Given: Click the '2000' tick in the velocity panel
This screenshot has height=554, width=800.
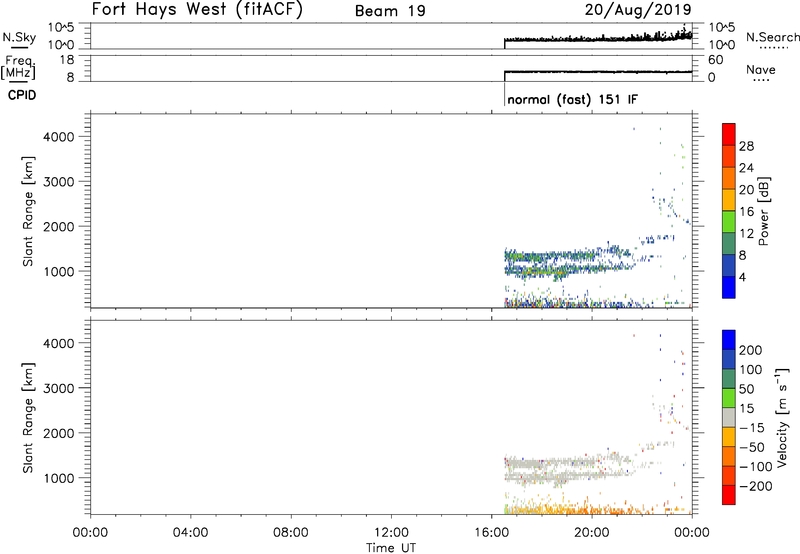Looking at the screenshot, I should point(59,433).
